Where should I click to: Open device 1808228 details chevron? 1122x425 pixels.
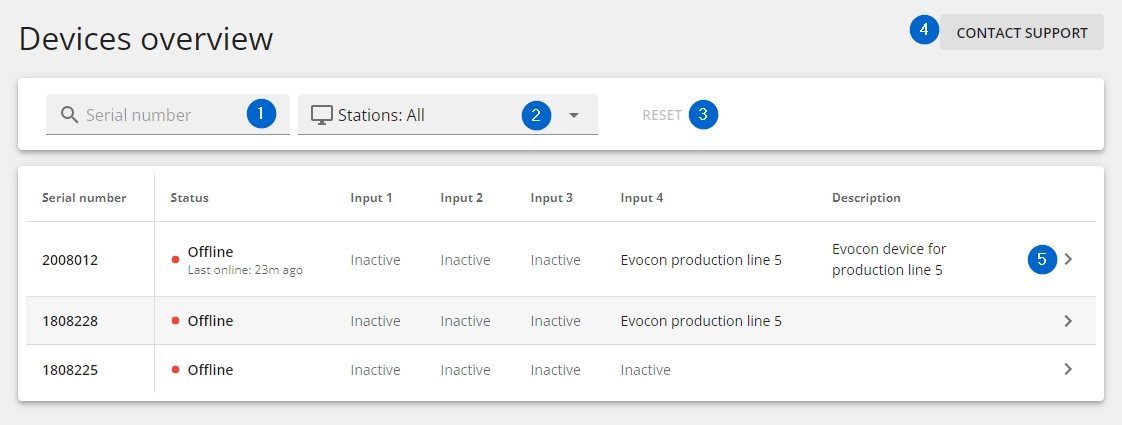(x=1068, y=321)
